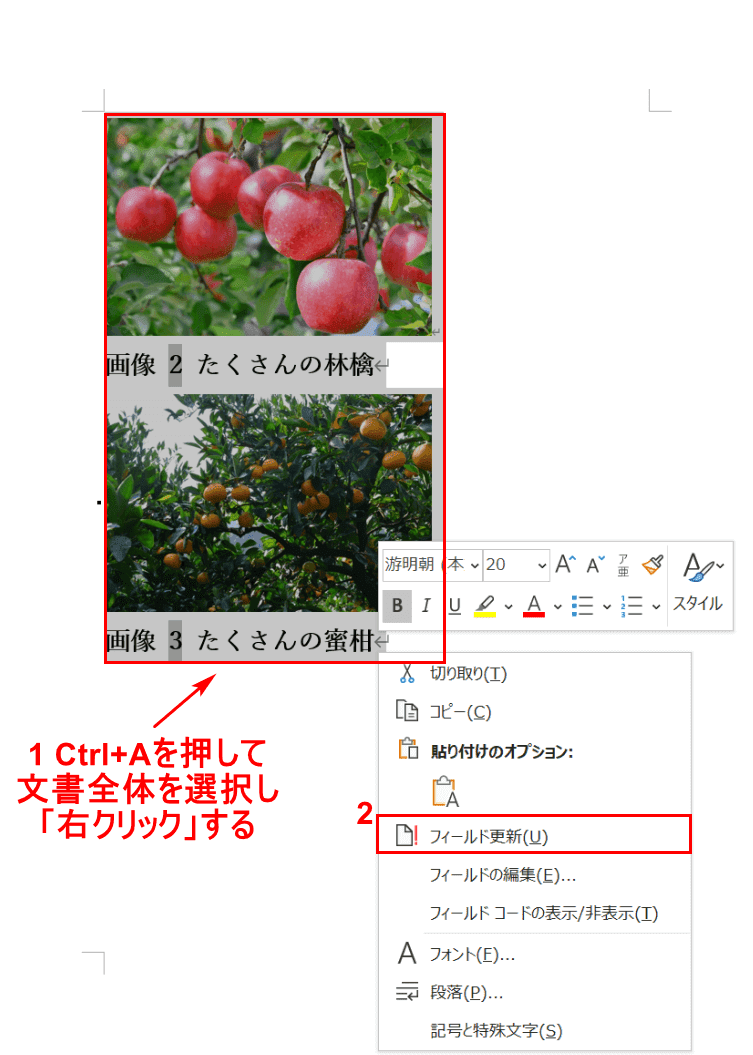The image size is (753, 1055).
Task: Click the paragraph lines icon
Action: tap(407, 992)
